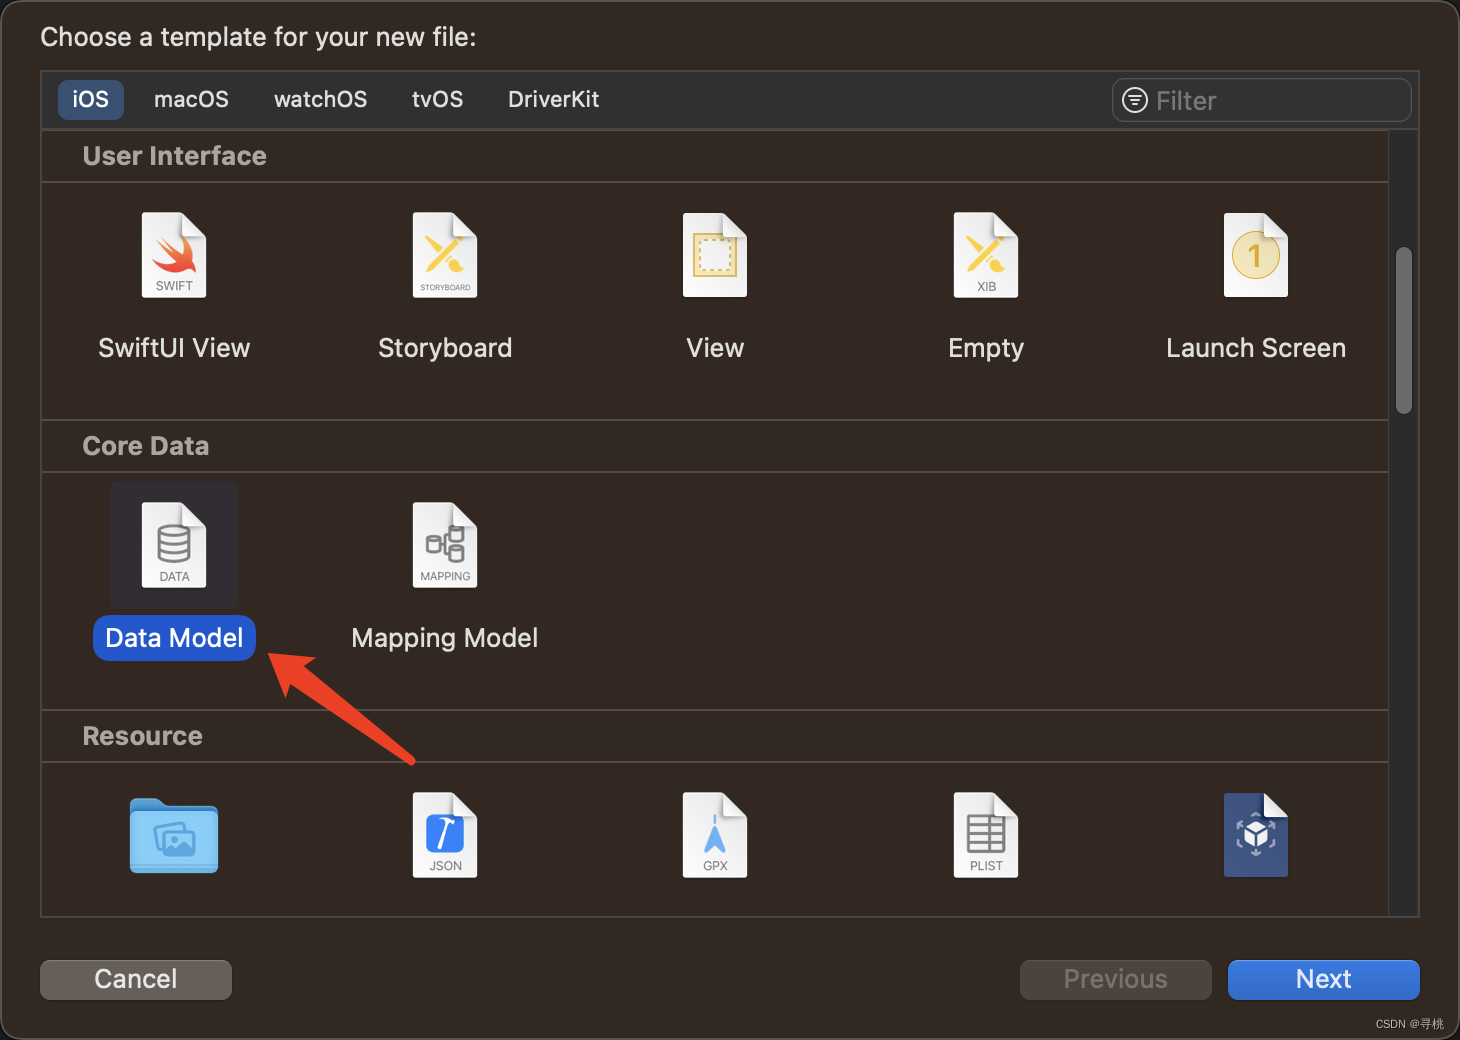Choose the JSON file template
The image size is (1460, 1040).
click(x=445, y=836)
